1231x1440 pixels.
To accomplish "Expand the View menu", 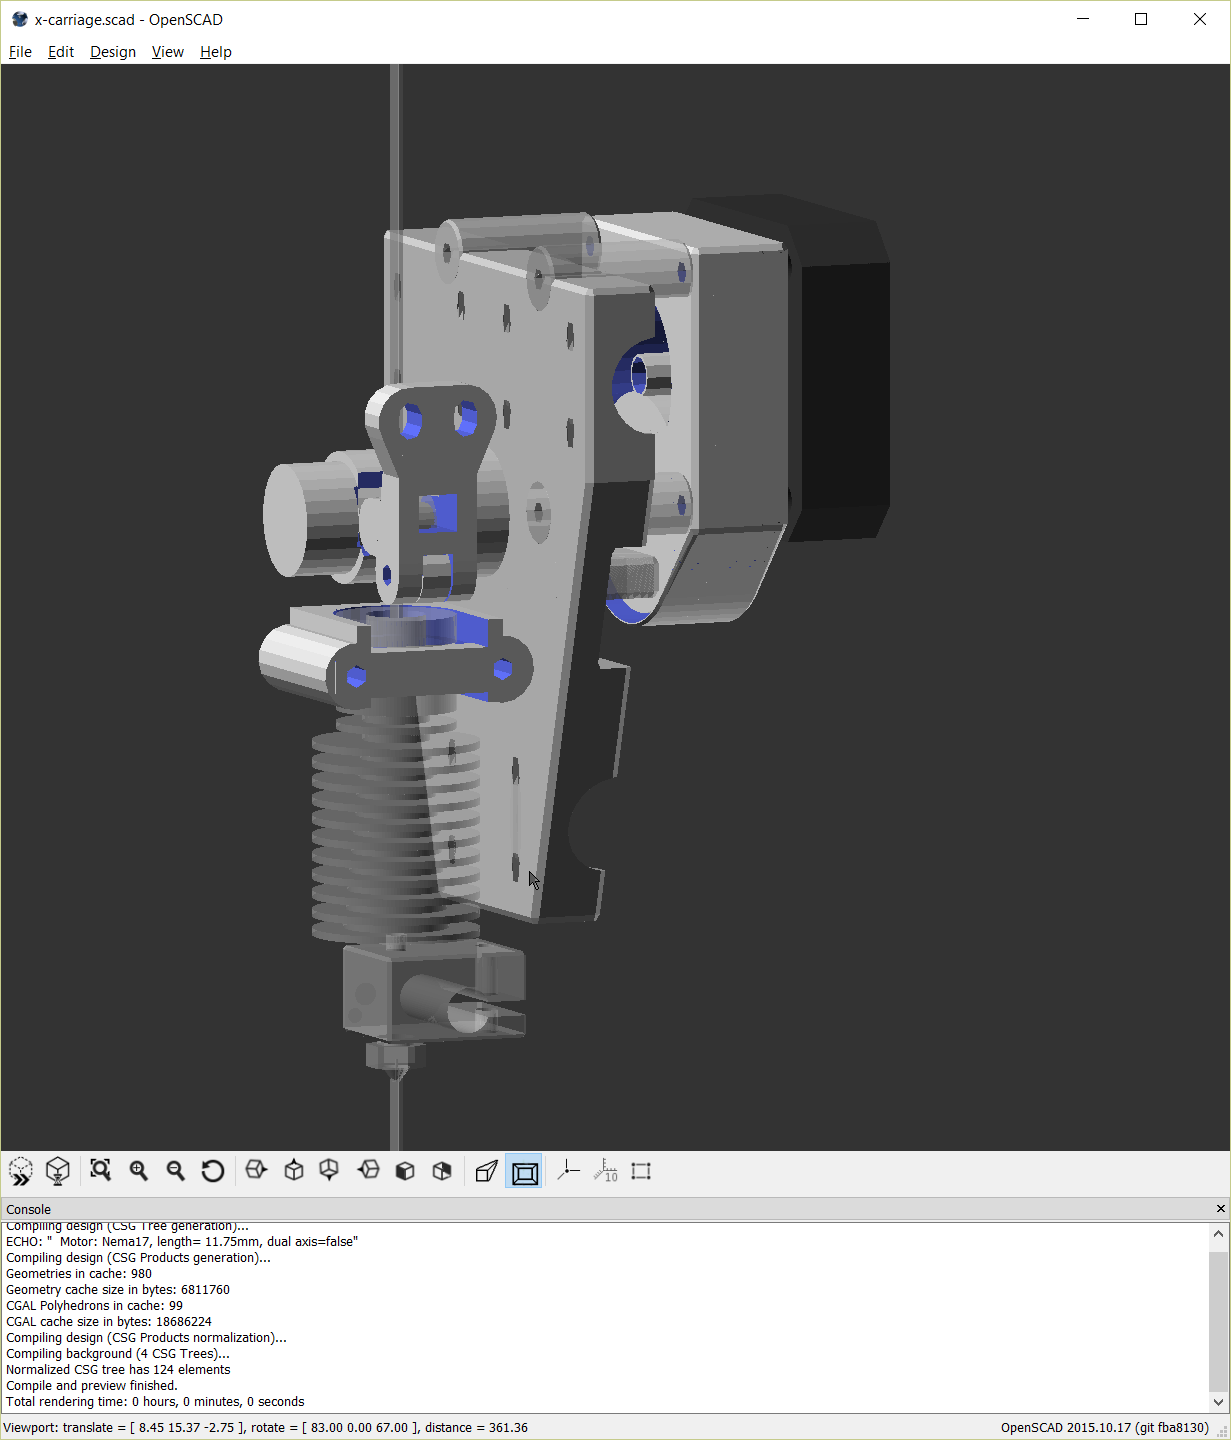I will [167, 52].
